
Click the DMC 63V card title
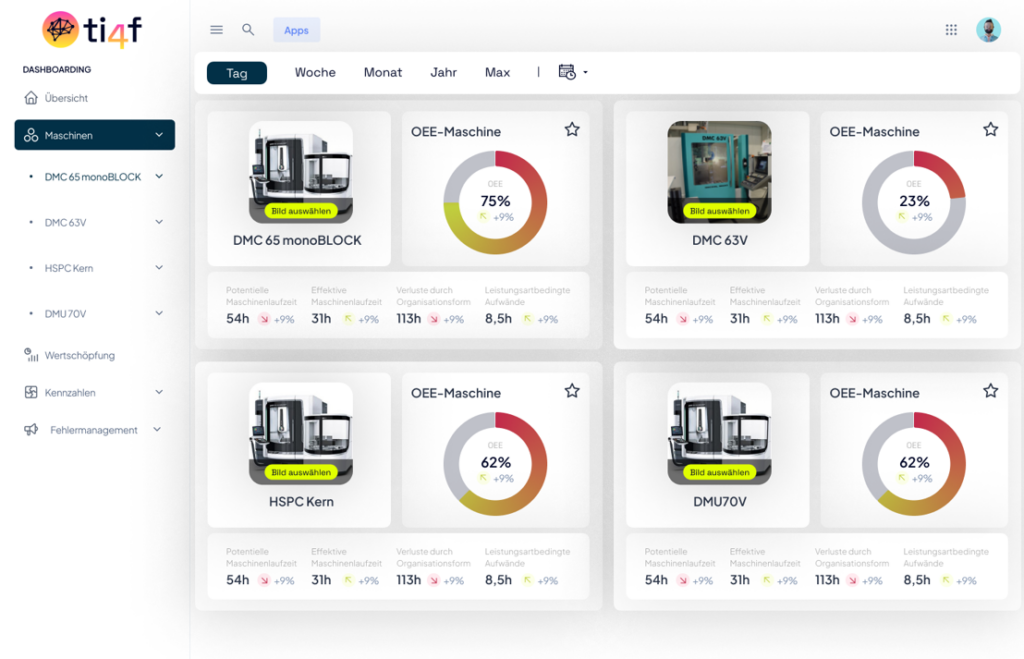[x=720, y=240]
